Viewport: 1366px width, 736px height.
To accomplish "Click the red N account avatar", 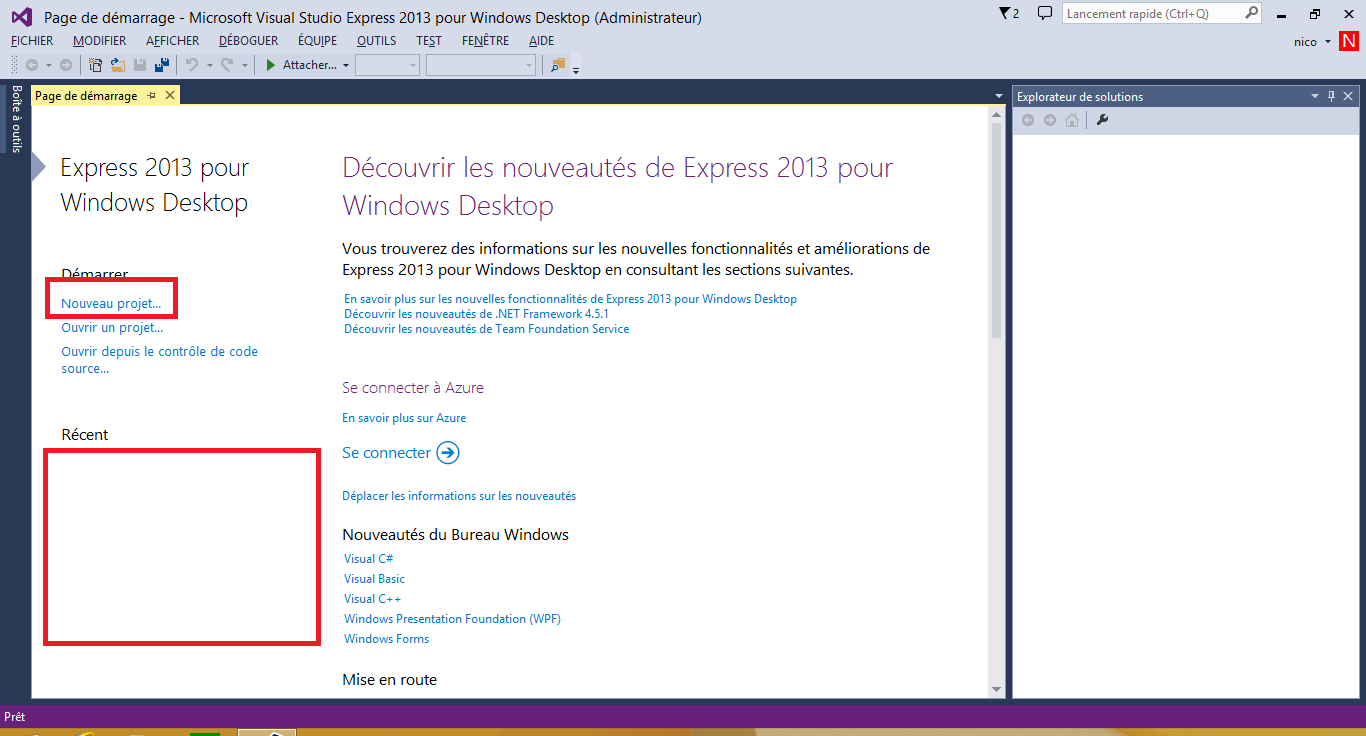I will pyautogui.click(x=1349, y=41).
